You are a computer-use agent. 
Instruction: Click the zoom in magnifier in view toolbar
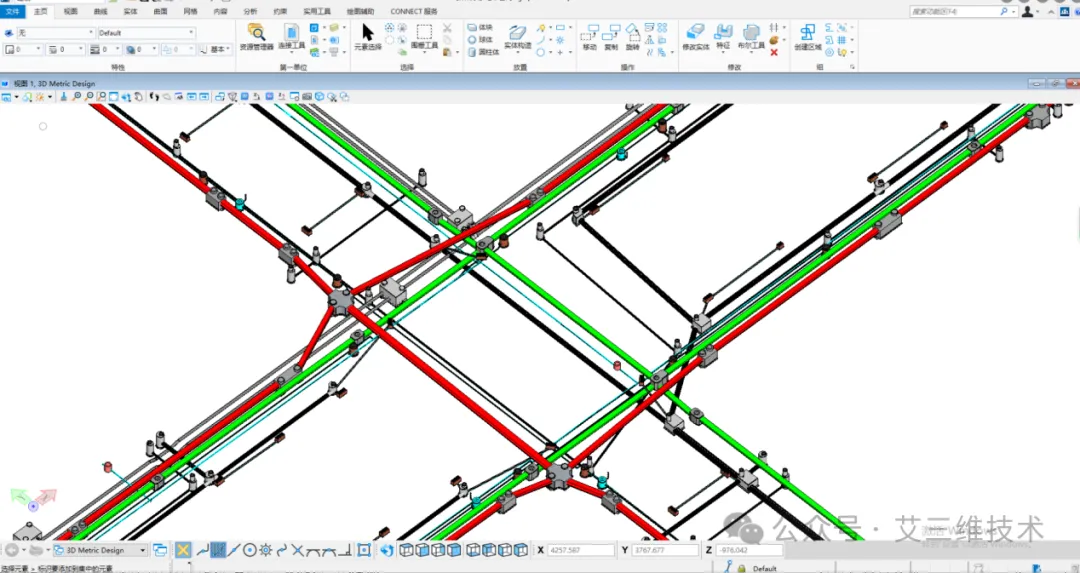(x=77, y=96)
